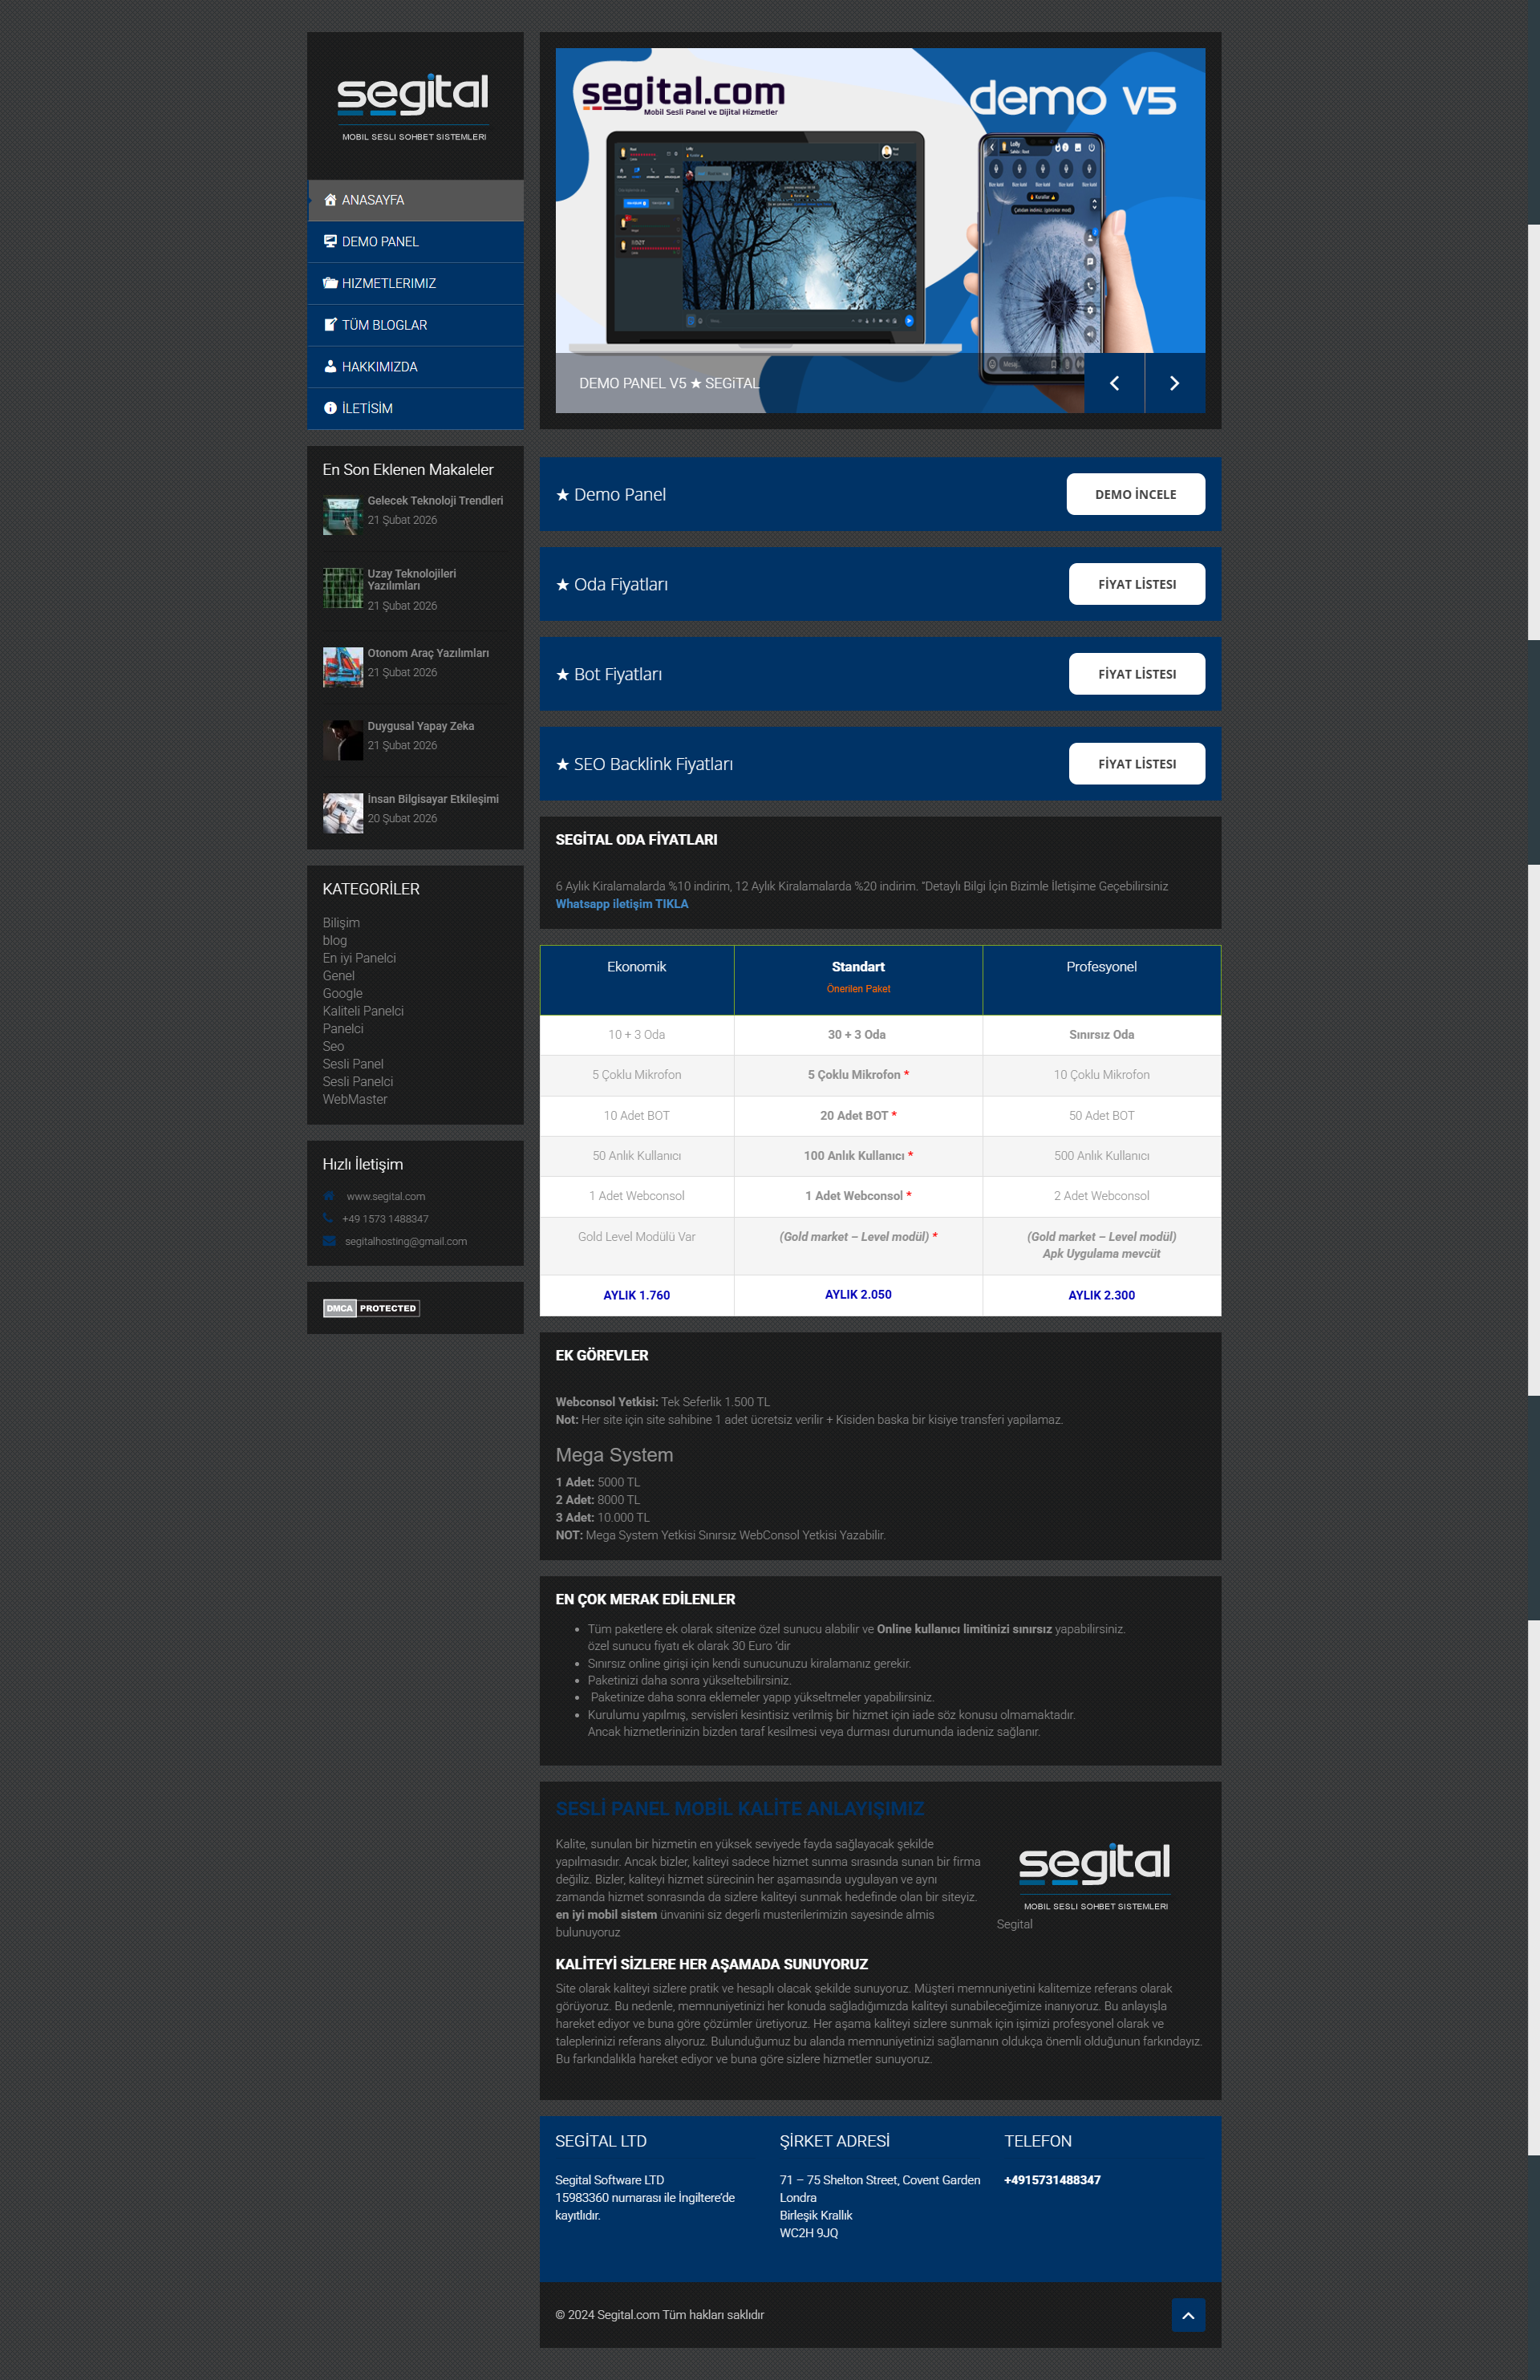Open the HAKKIMIZDA menu item

[415, 366]
